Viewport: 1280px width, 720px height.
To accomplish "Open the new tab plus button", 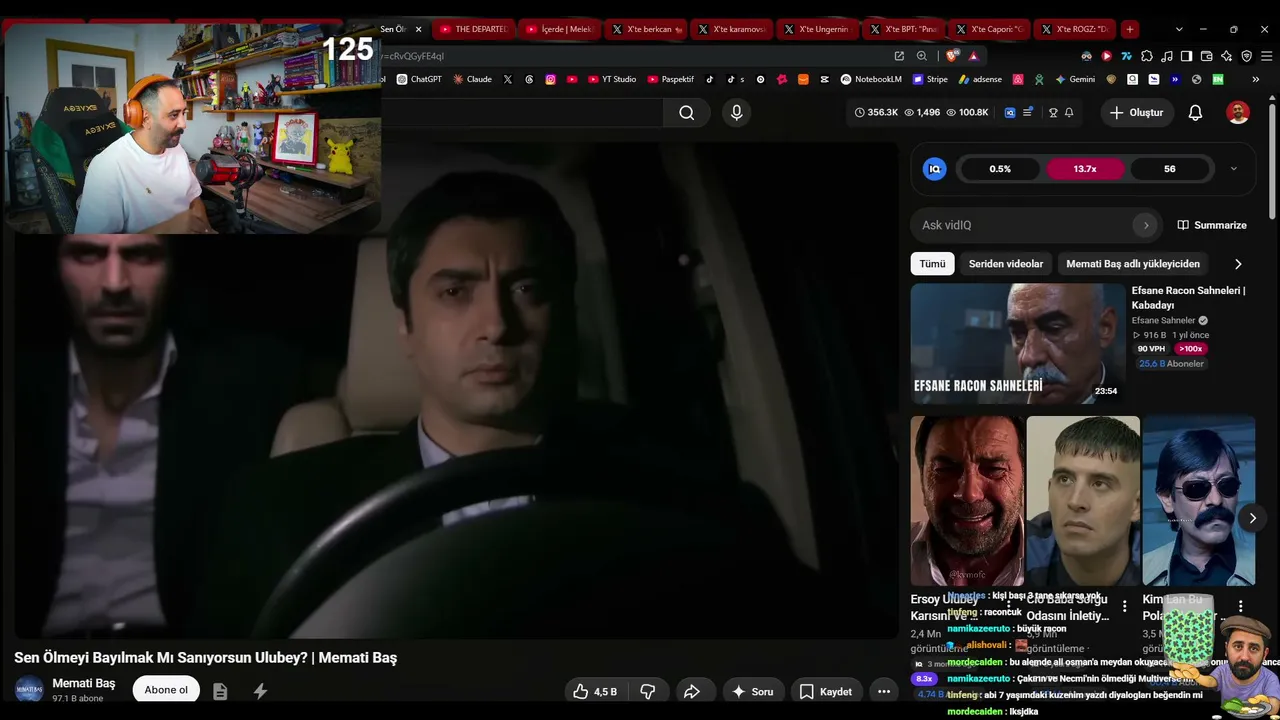I will click(1129, 29).
